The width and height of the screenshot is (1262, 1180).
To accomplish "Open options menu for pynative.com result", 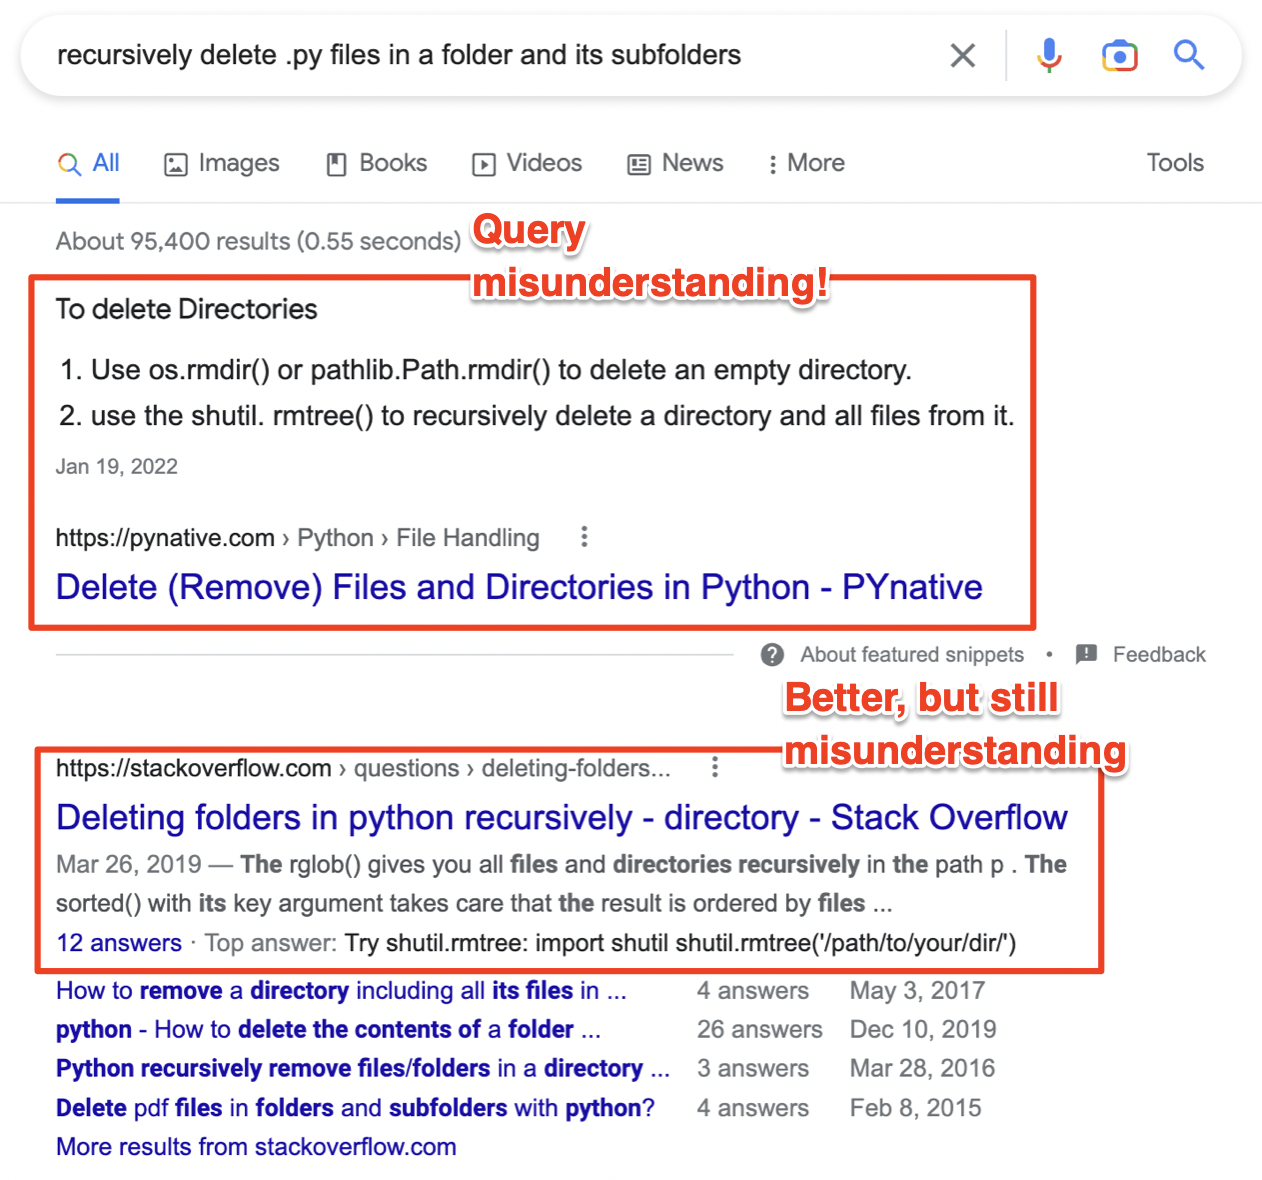I will tap(584, 537).
